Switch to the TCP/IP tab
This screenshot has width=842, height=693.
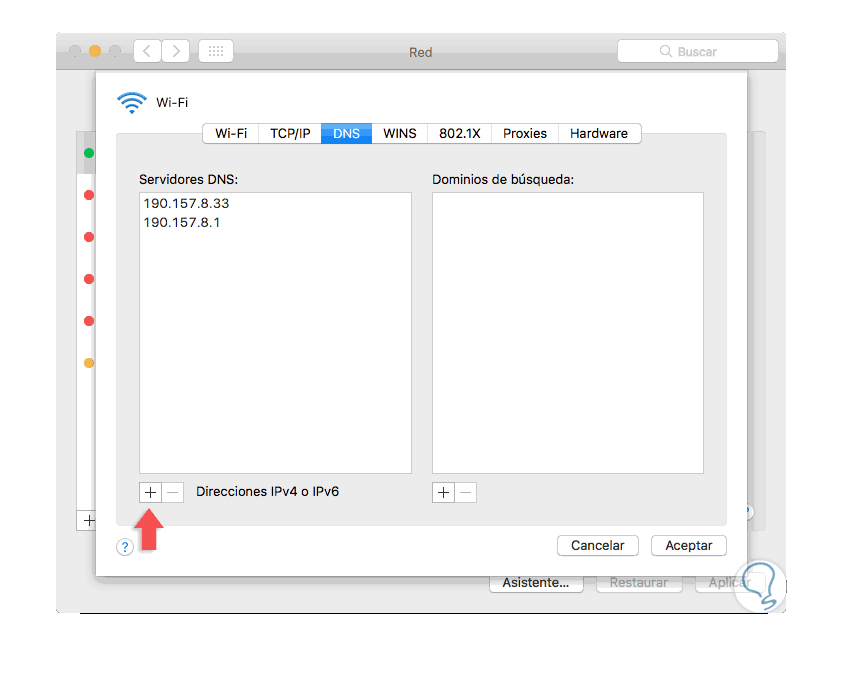point(290,134)
